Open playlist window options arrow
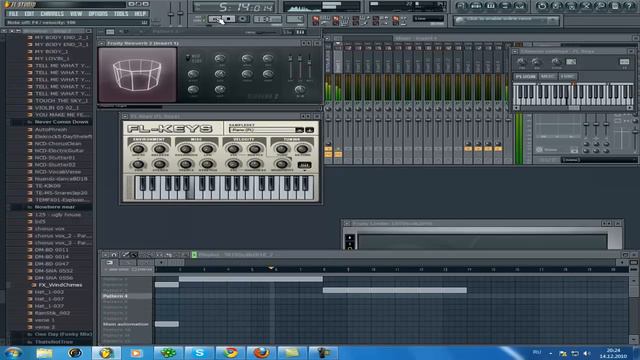This screenshot has height=360, width=640. 105,255
